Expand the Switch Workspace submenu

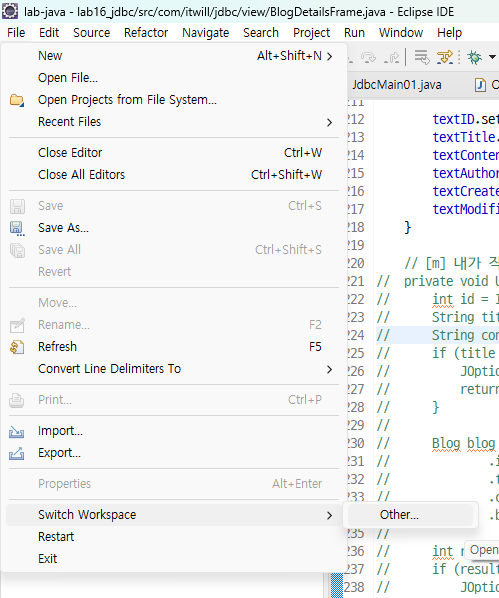coord(174,515)
